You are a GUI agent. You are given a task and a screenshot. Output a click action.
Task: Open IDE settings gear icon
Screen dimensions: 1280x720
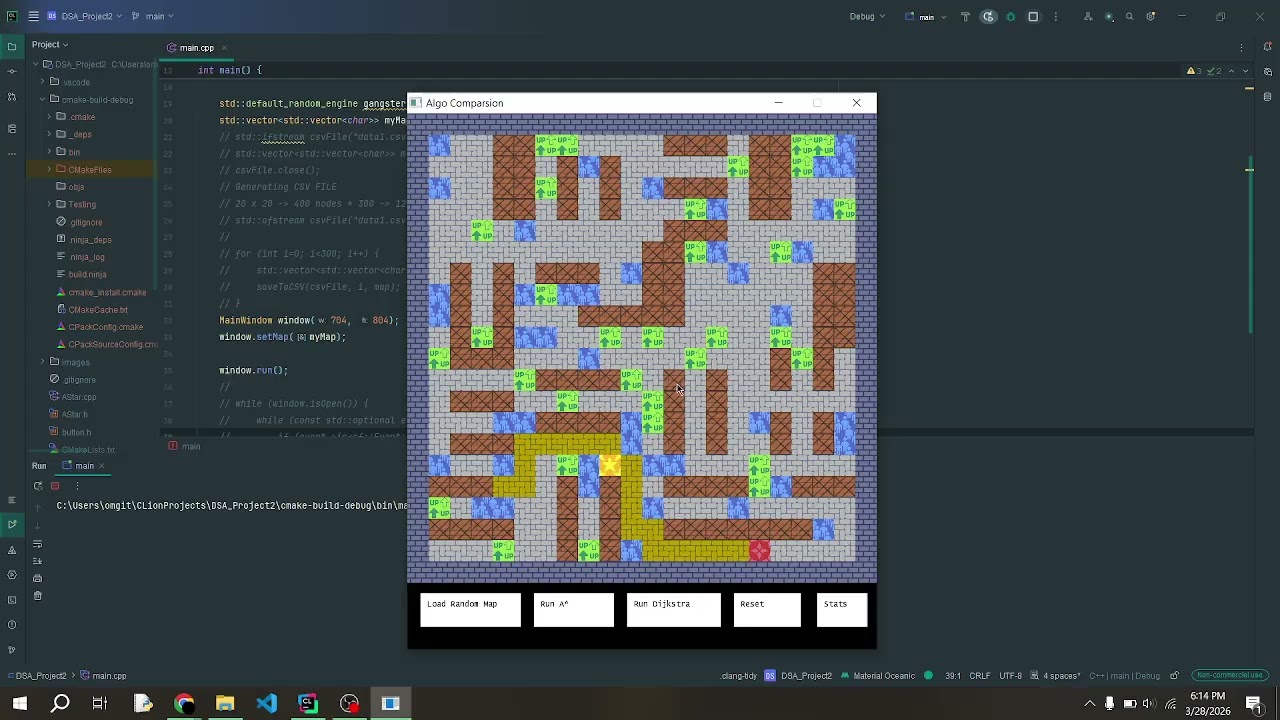click(1151, 16)
